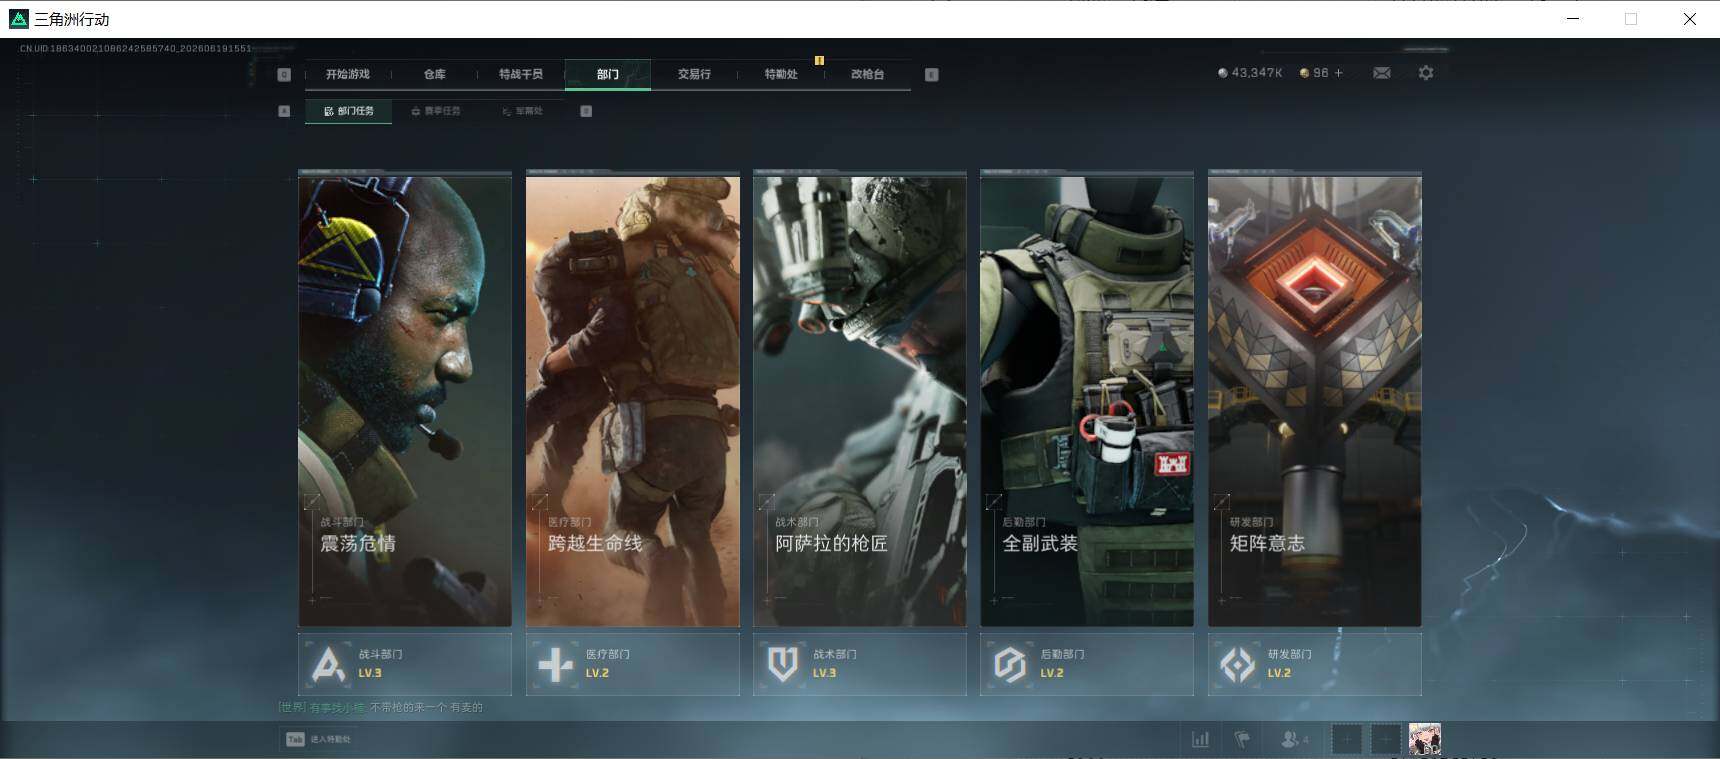Go to the 交易行 tab
Viewport: 1720px width, 759px height.
[694, 74]
